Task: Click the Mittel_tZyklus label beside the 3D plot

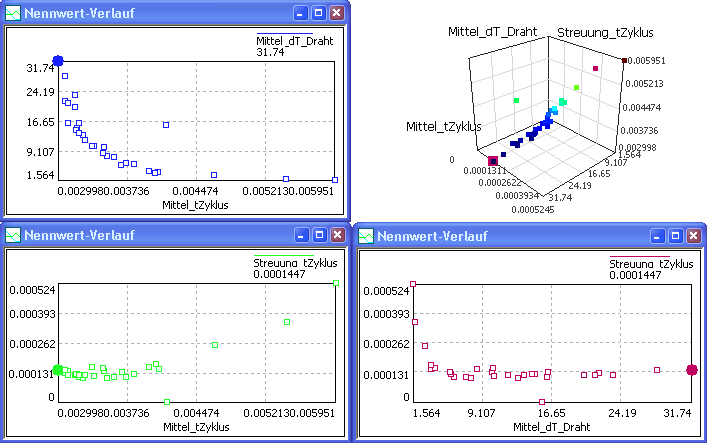Action: 444,127
